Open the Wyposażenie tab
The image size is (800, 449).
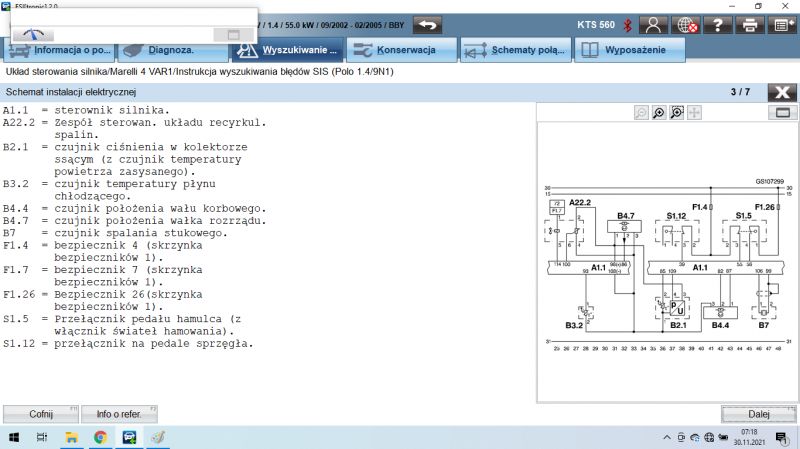[x=630, y=50]
